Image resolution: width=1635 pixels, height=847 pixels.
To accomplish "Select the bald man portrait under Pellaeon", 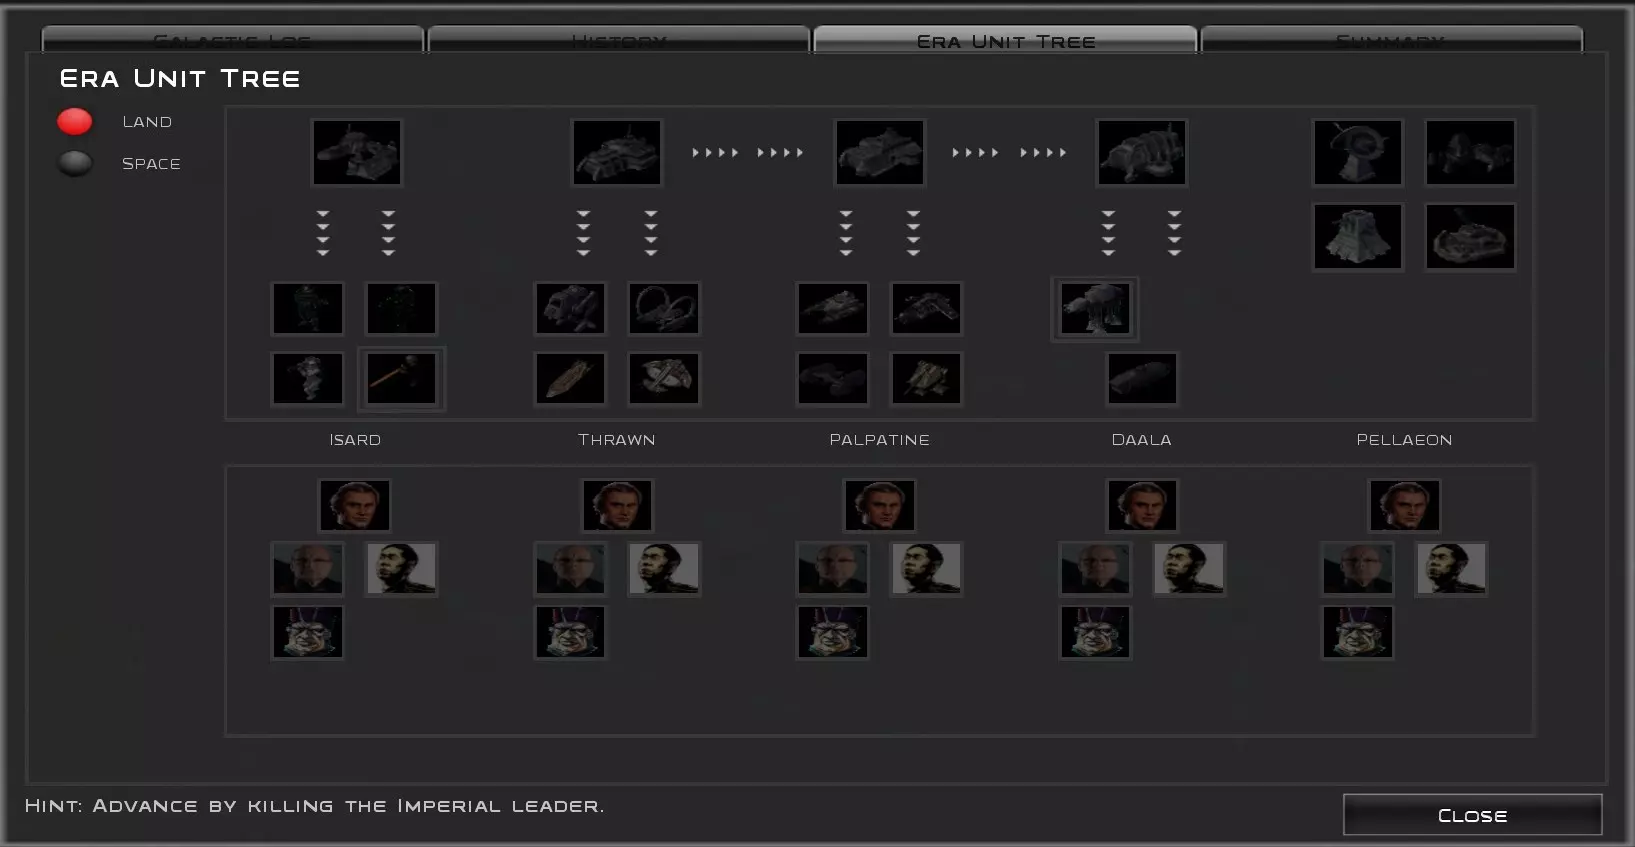I will coord(1357,568).
